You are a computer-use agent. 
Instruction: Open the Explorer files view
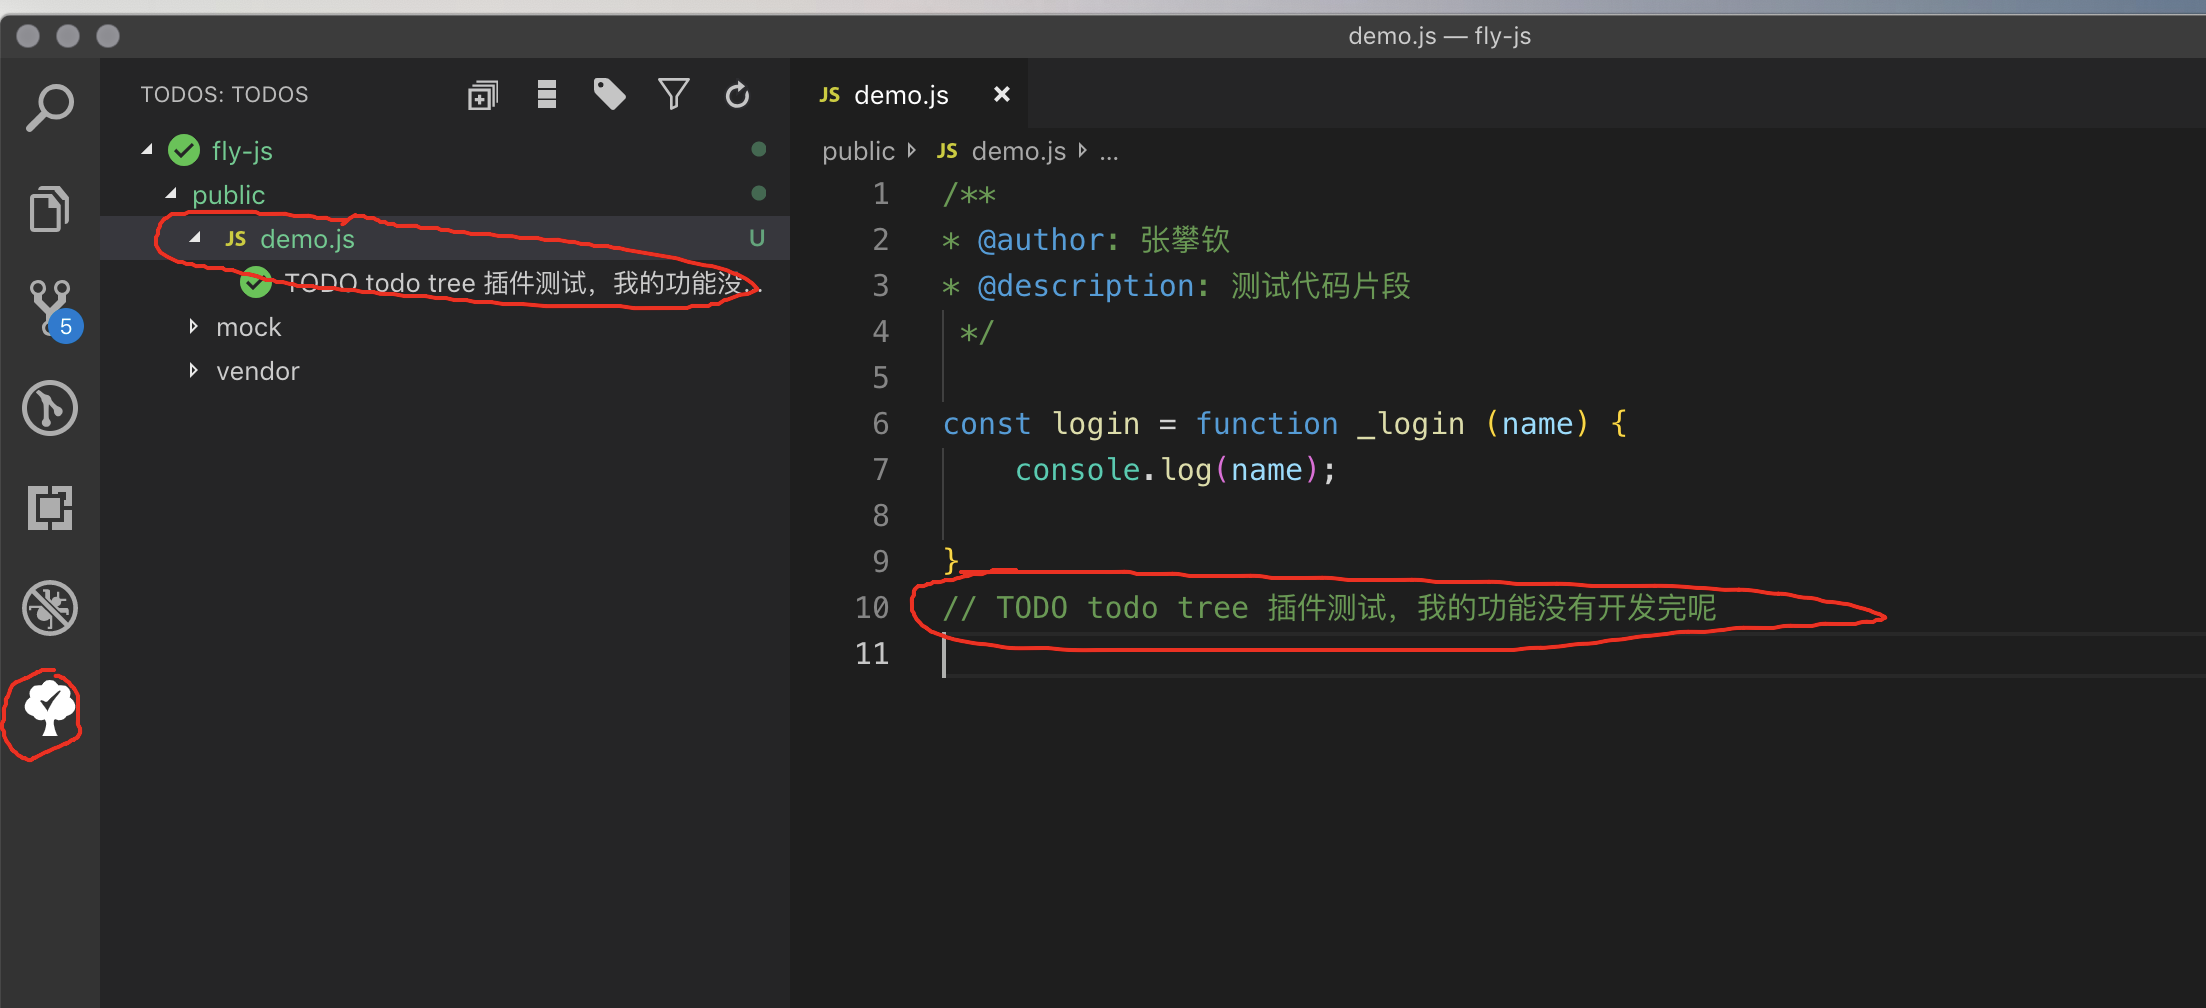(49, 208)
